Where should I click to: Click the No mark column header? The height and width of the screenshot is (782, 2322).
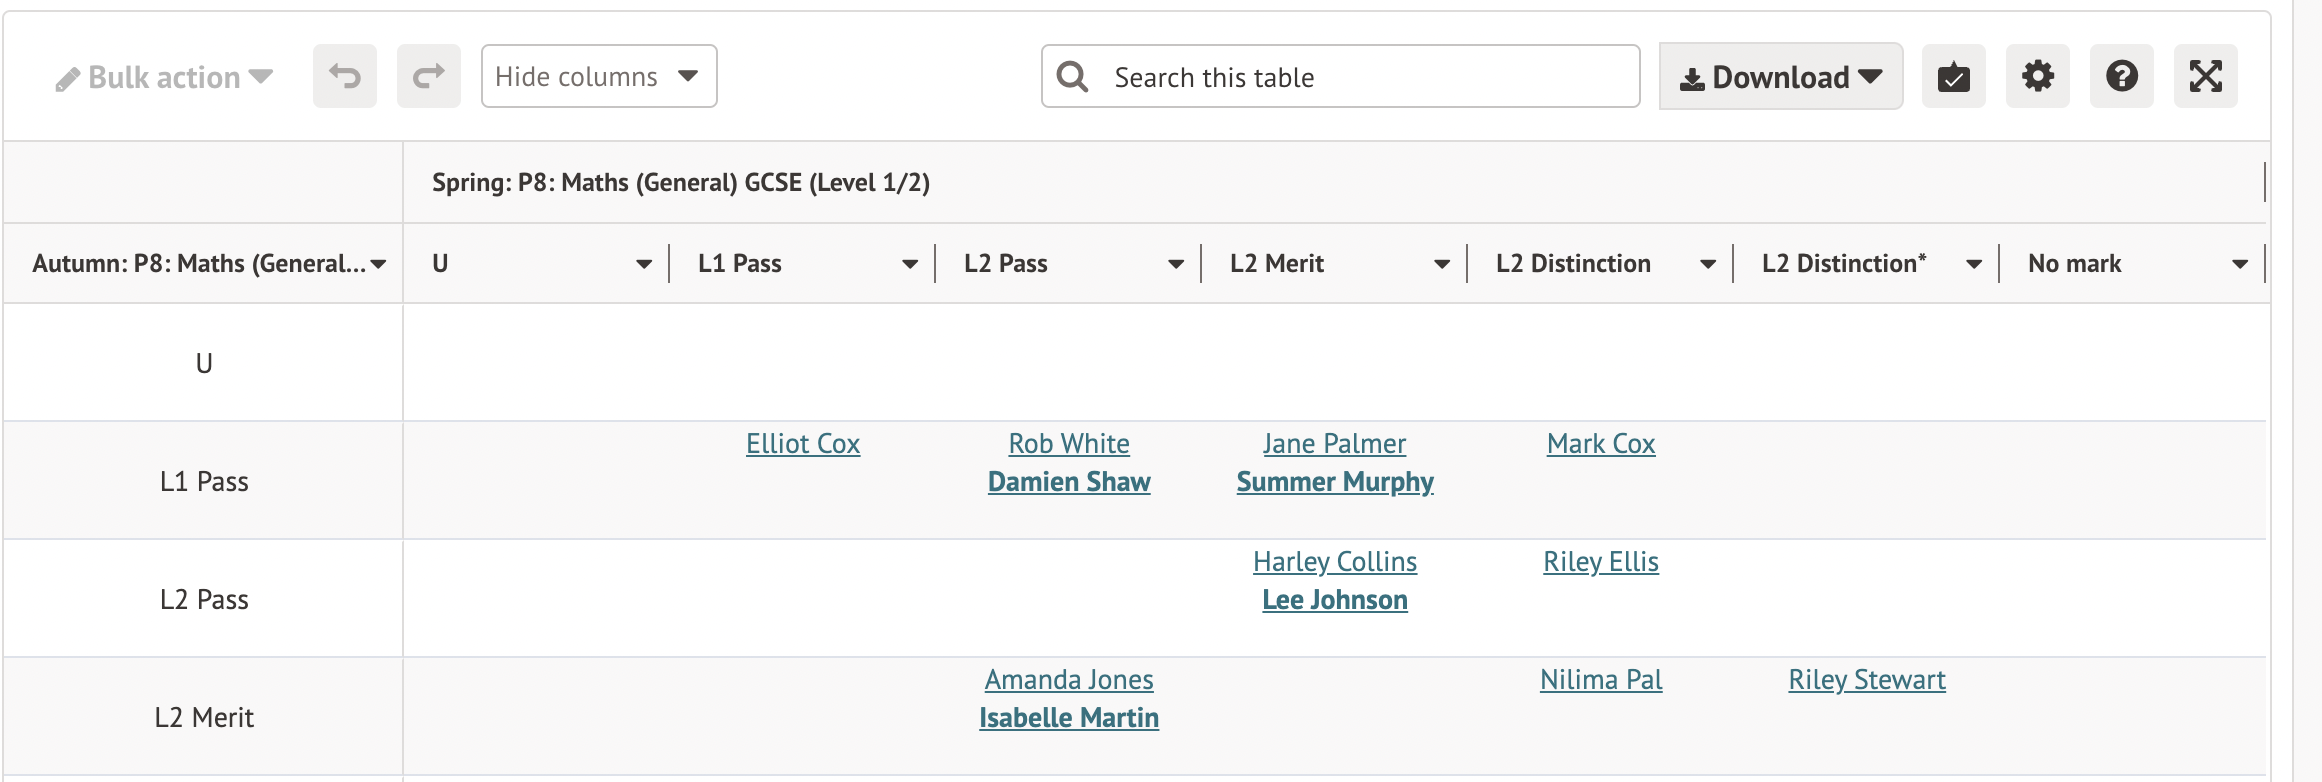(2074, 264)
